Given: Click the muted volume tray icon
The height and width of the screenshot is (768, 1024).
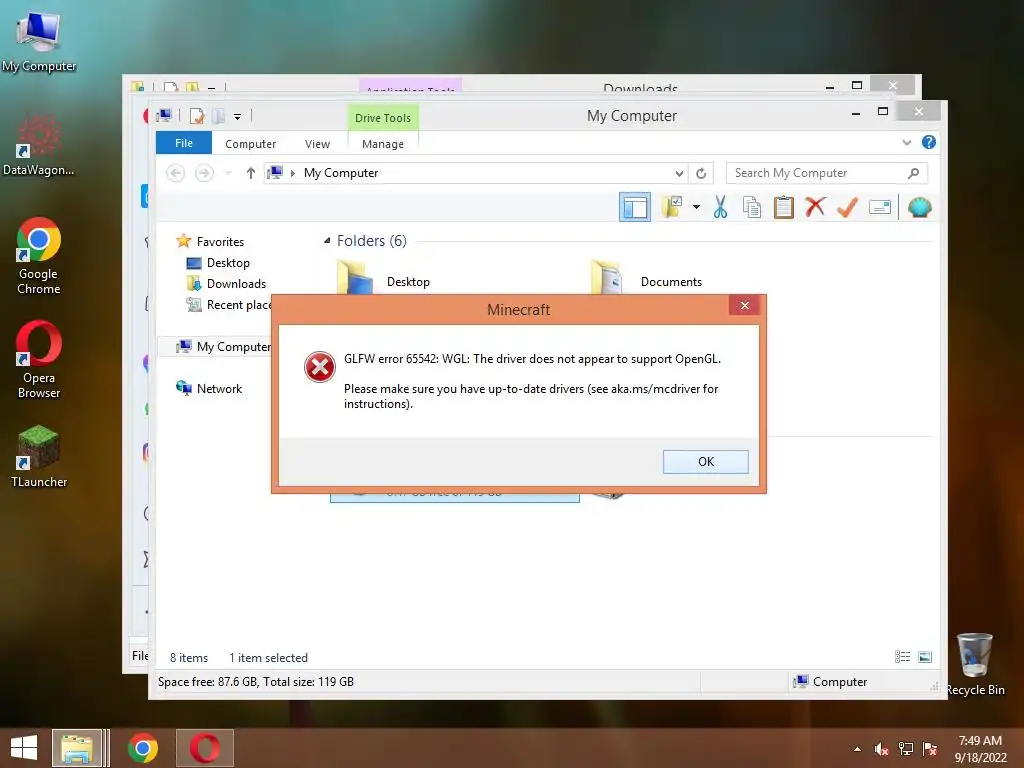Looking at the screenshot, I should [882, 749].
